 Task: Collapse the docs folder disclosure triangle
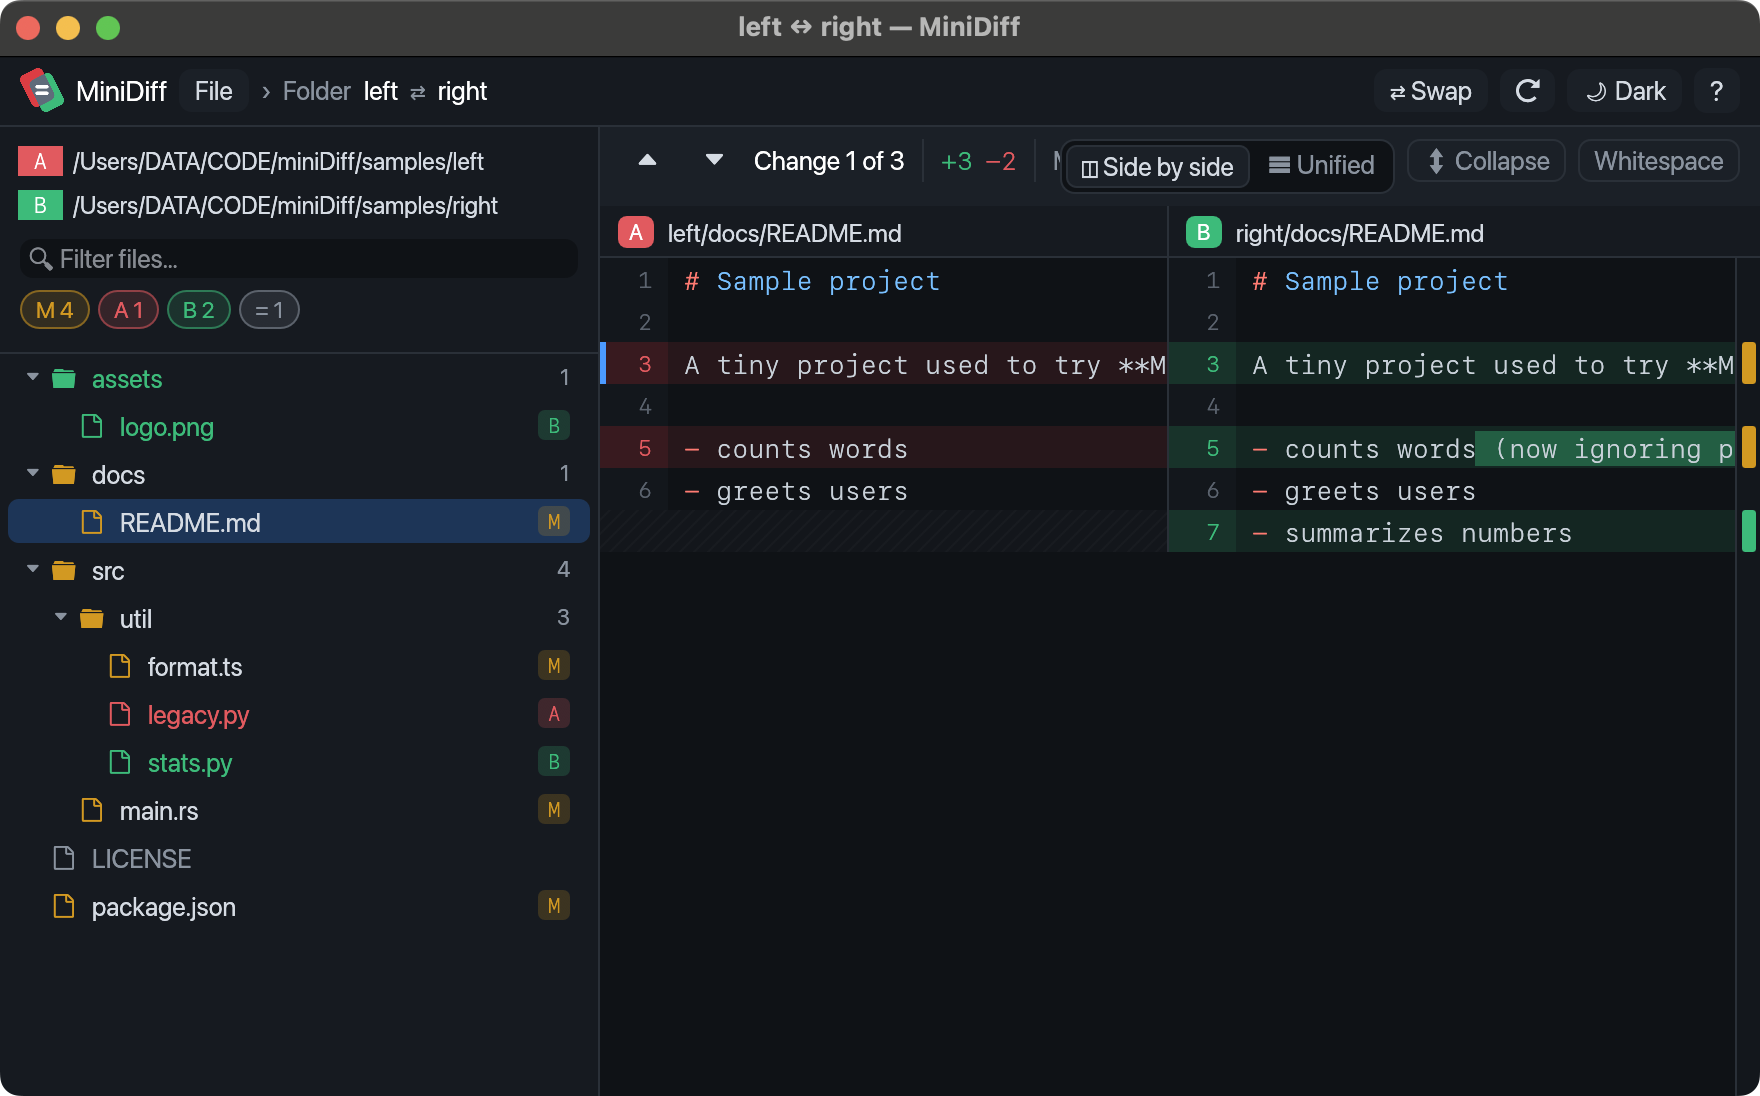pyautogui.click(x=33, y=473)
